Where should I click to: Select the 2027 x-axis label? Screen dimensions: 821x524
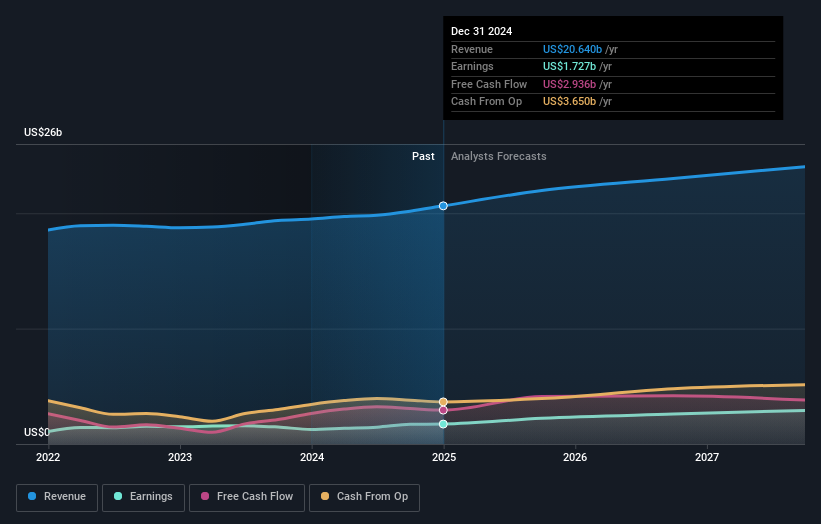(x=707, y=457)
